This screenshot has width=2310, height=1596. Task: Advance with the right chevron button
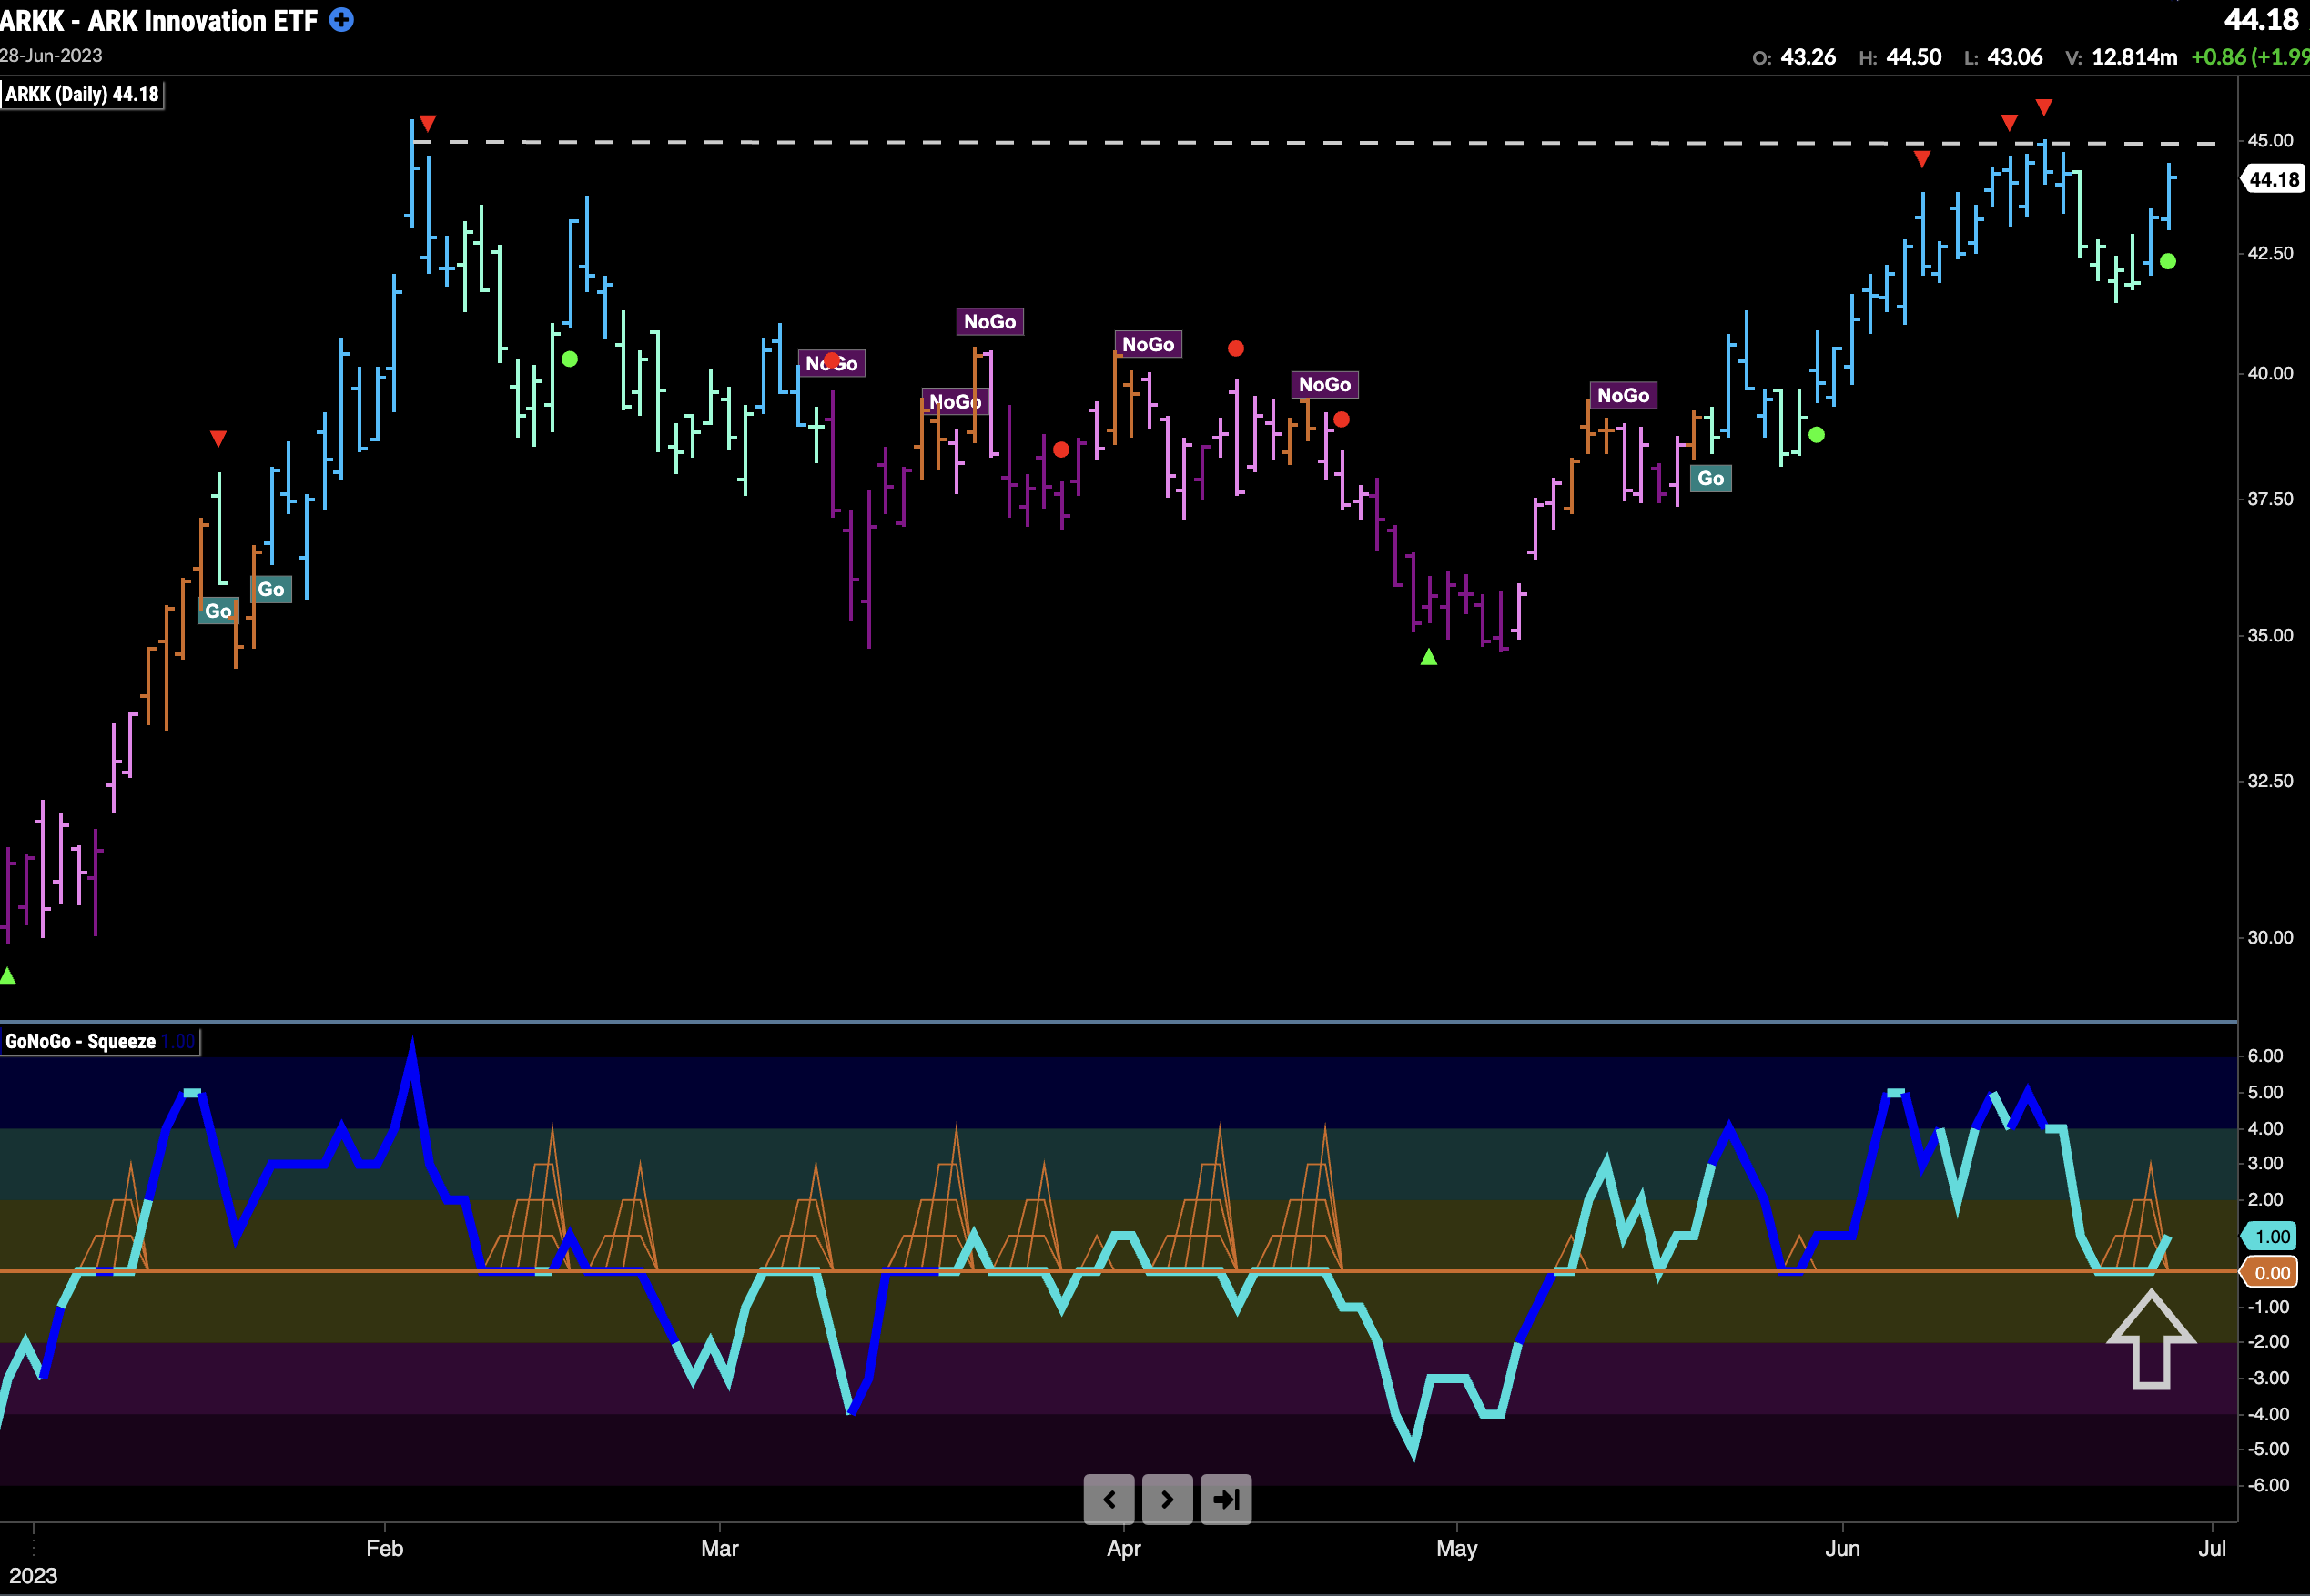pos(1167,1499)
